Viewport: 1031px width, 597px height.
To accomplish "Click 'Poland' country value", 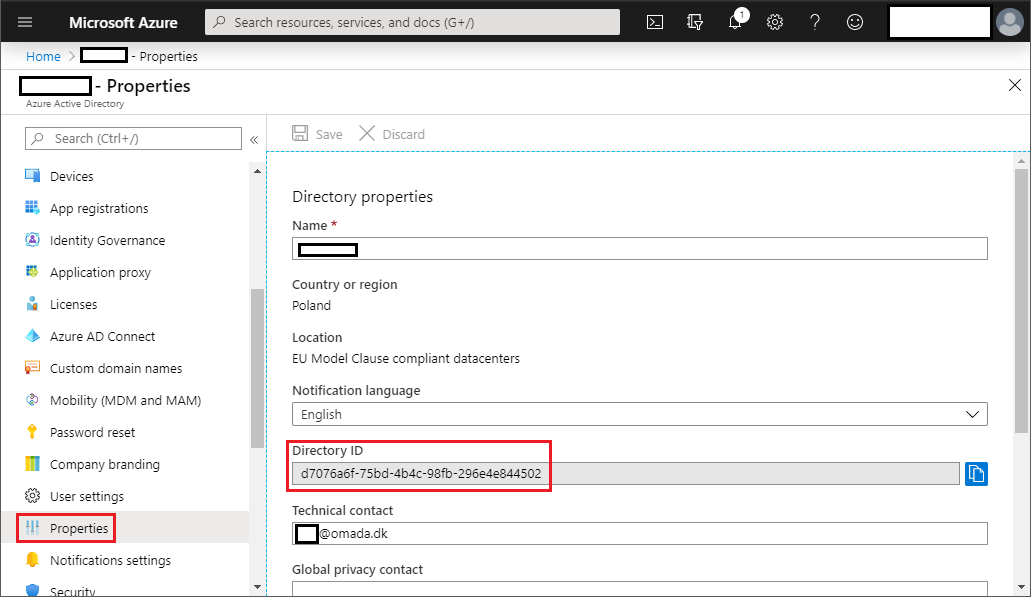I will (311, 306).
